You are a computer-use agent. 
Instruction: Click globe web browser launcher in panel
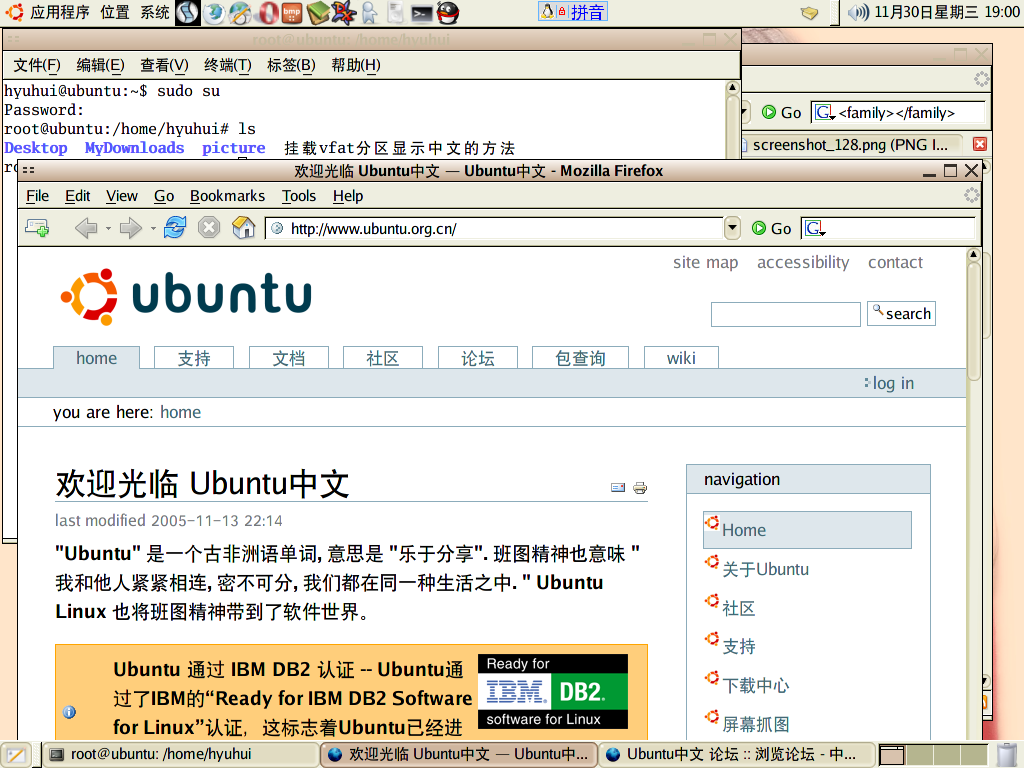(214, 12)
